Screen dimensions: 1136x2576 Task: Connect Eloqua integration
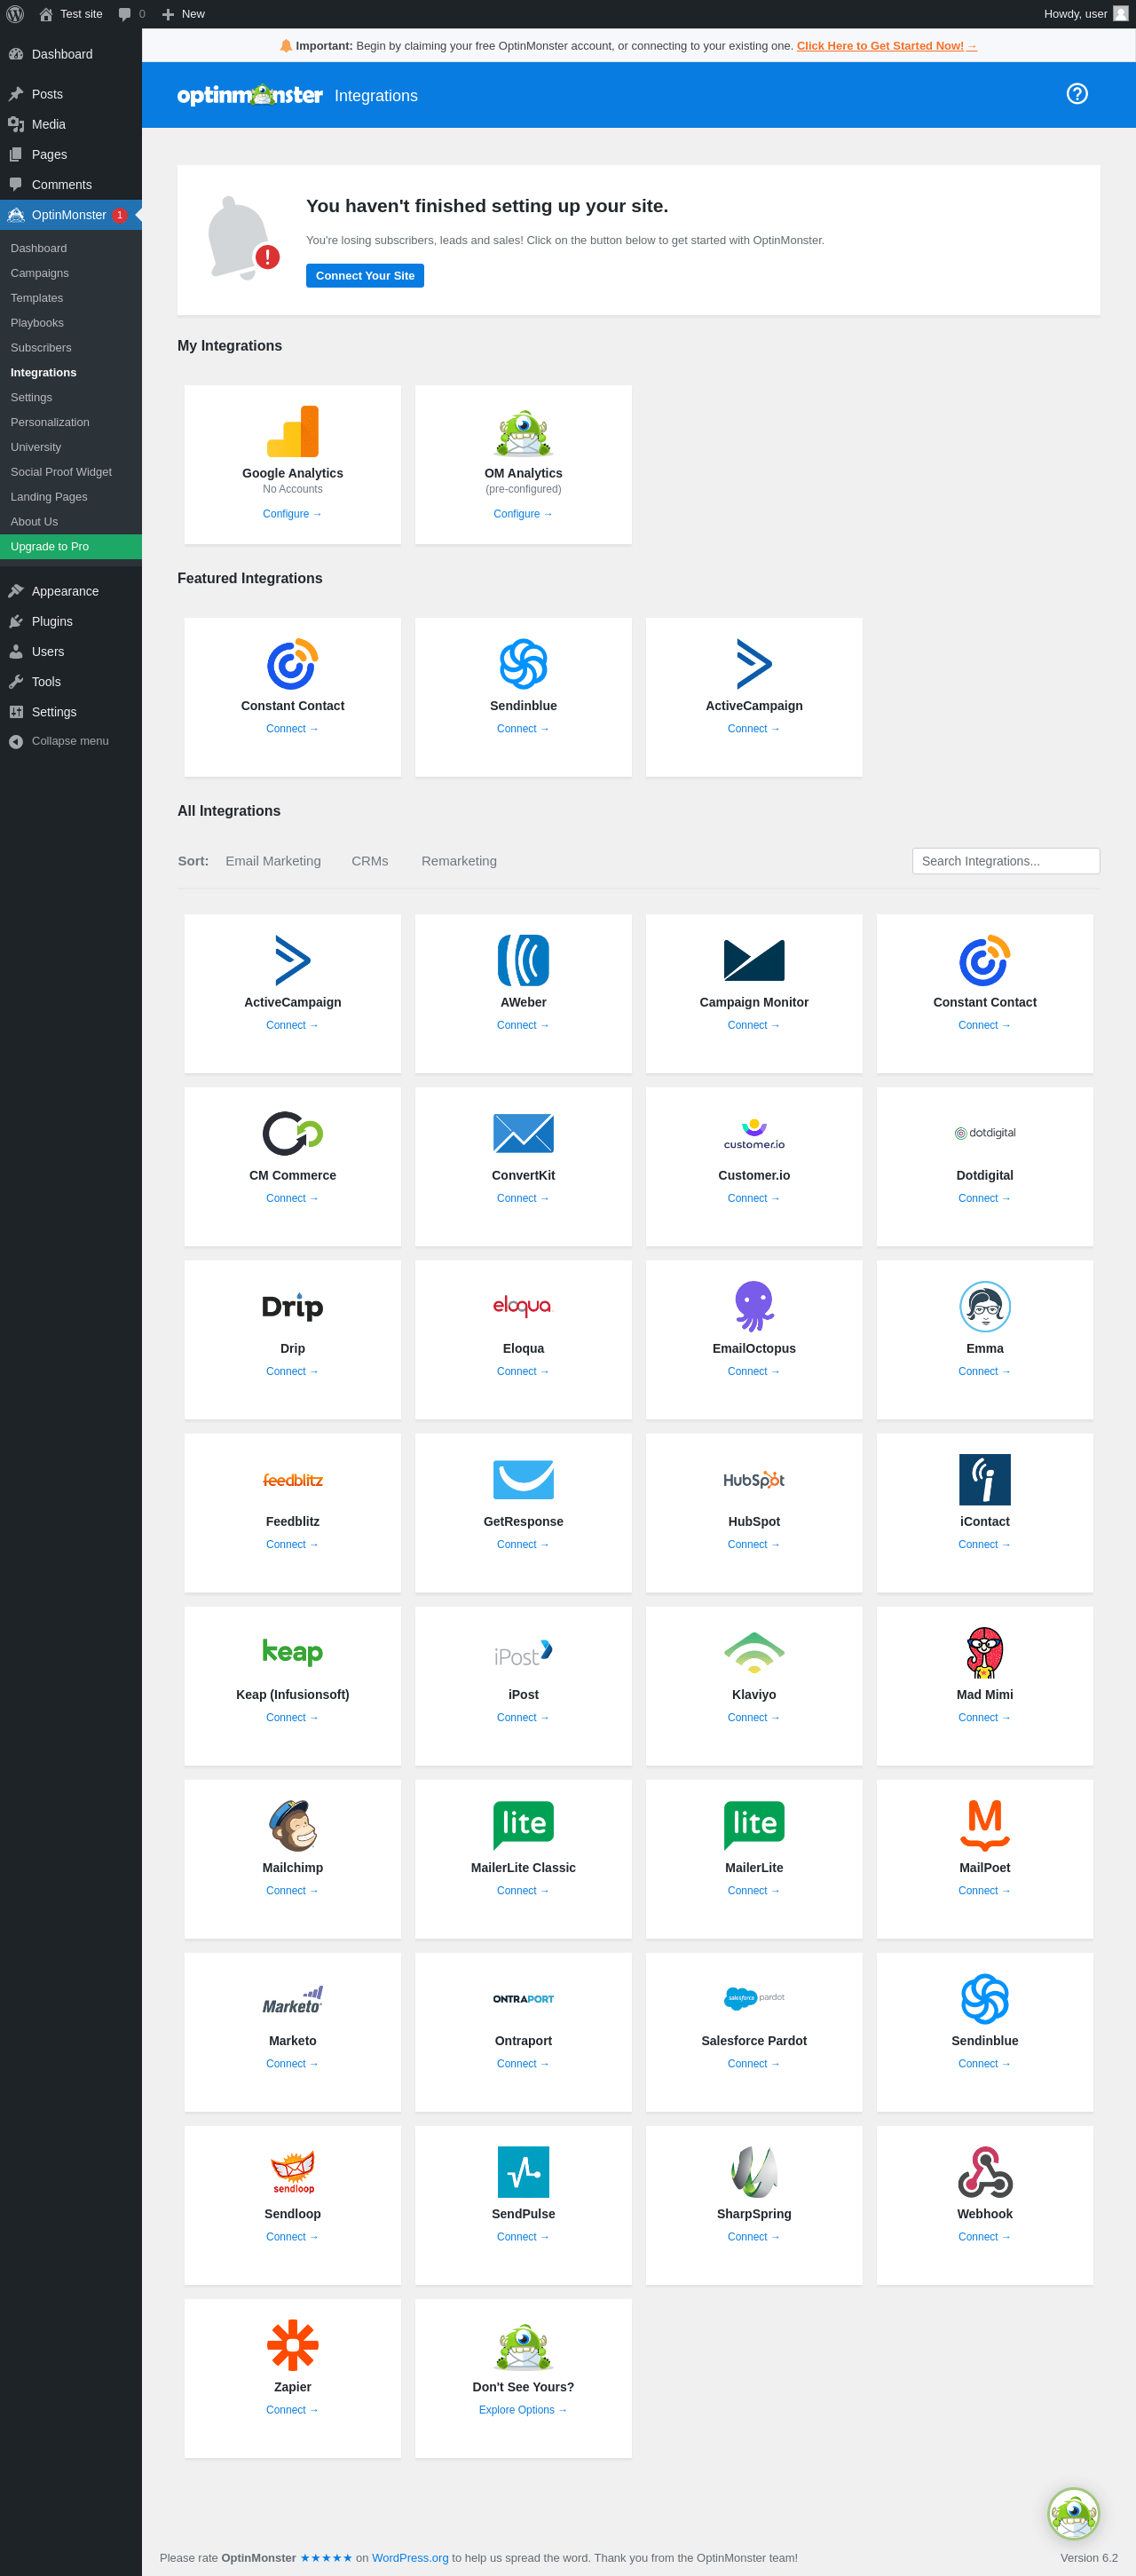[523, 1371]
